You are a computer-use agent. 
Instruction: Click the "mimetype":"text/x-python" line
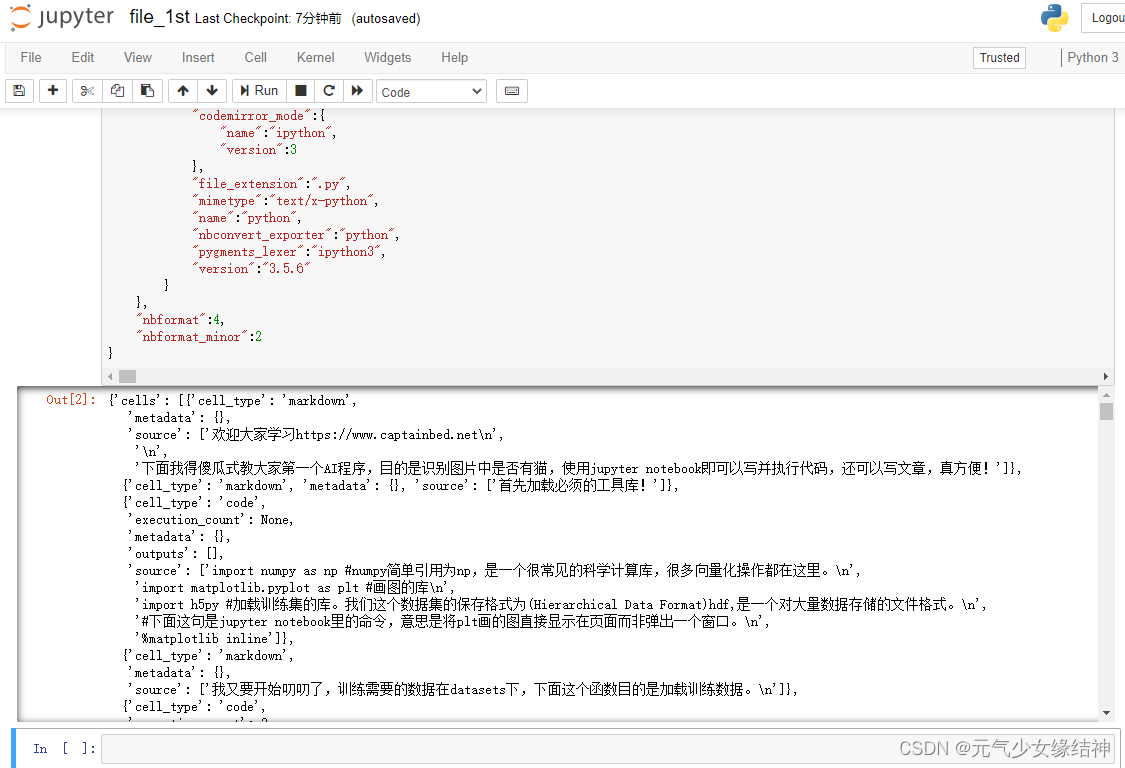click(x=285, y=201)
